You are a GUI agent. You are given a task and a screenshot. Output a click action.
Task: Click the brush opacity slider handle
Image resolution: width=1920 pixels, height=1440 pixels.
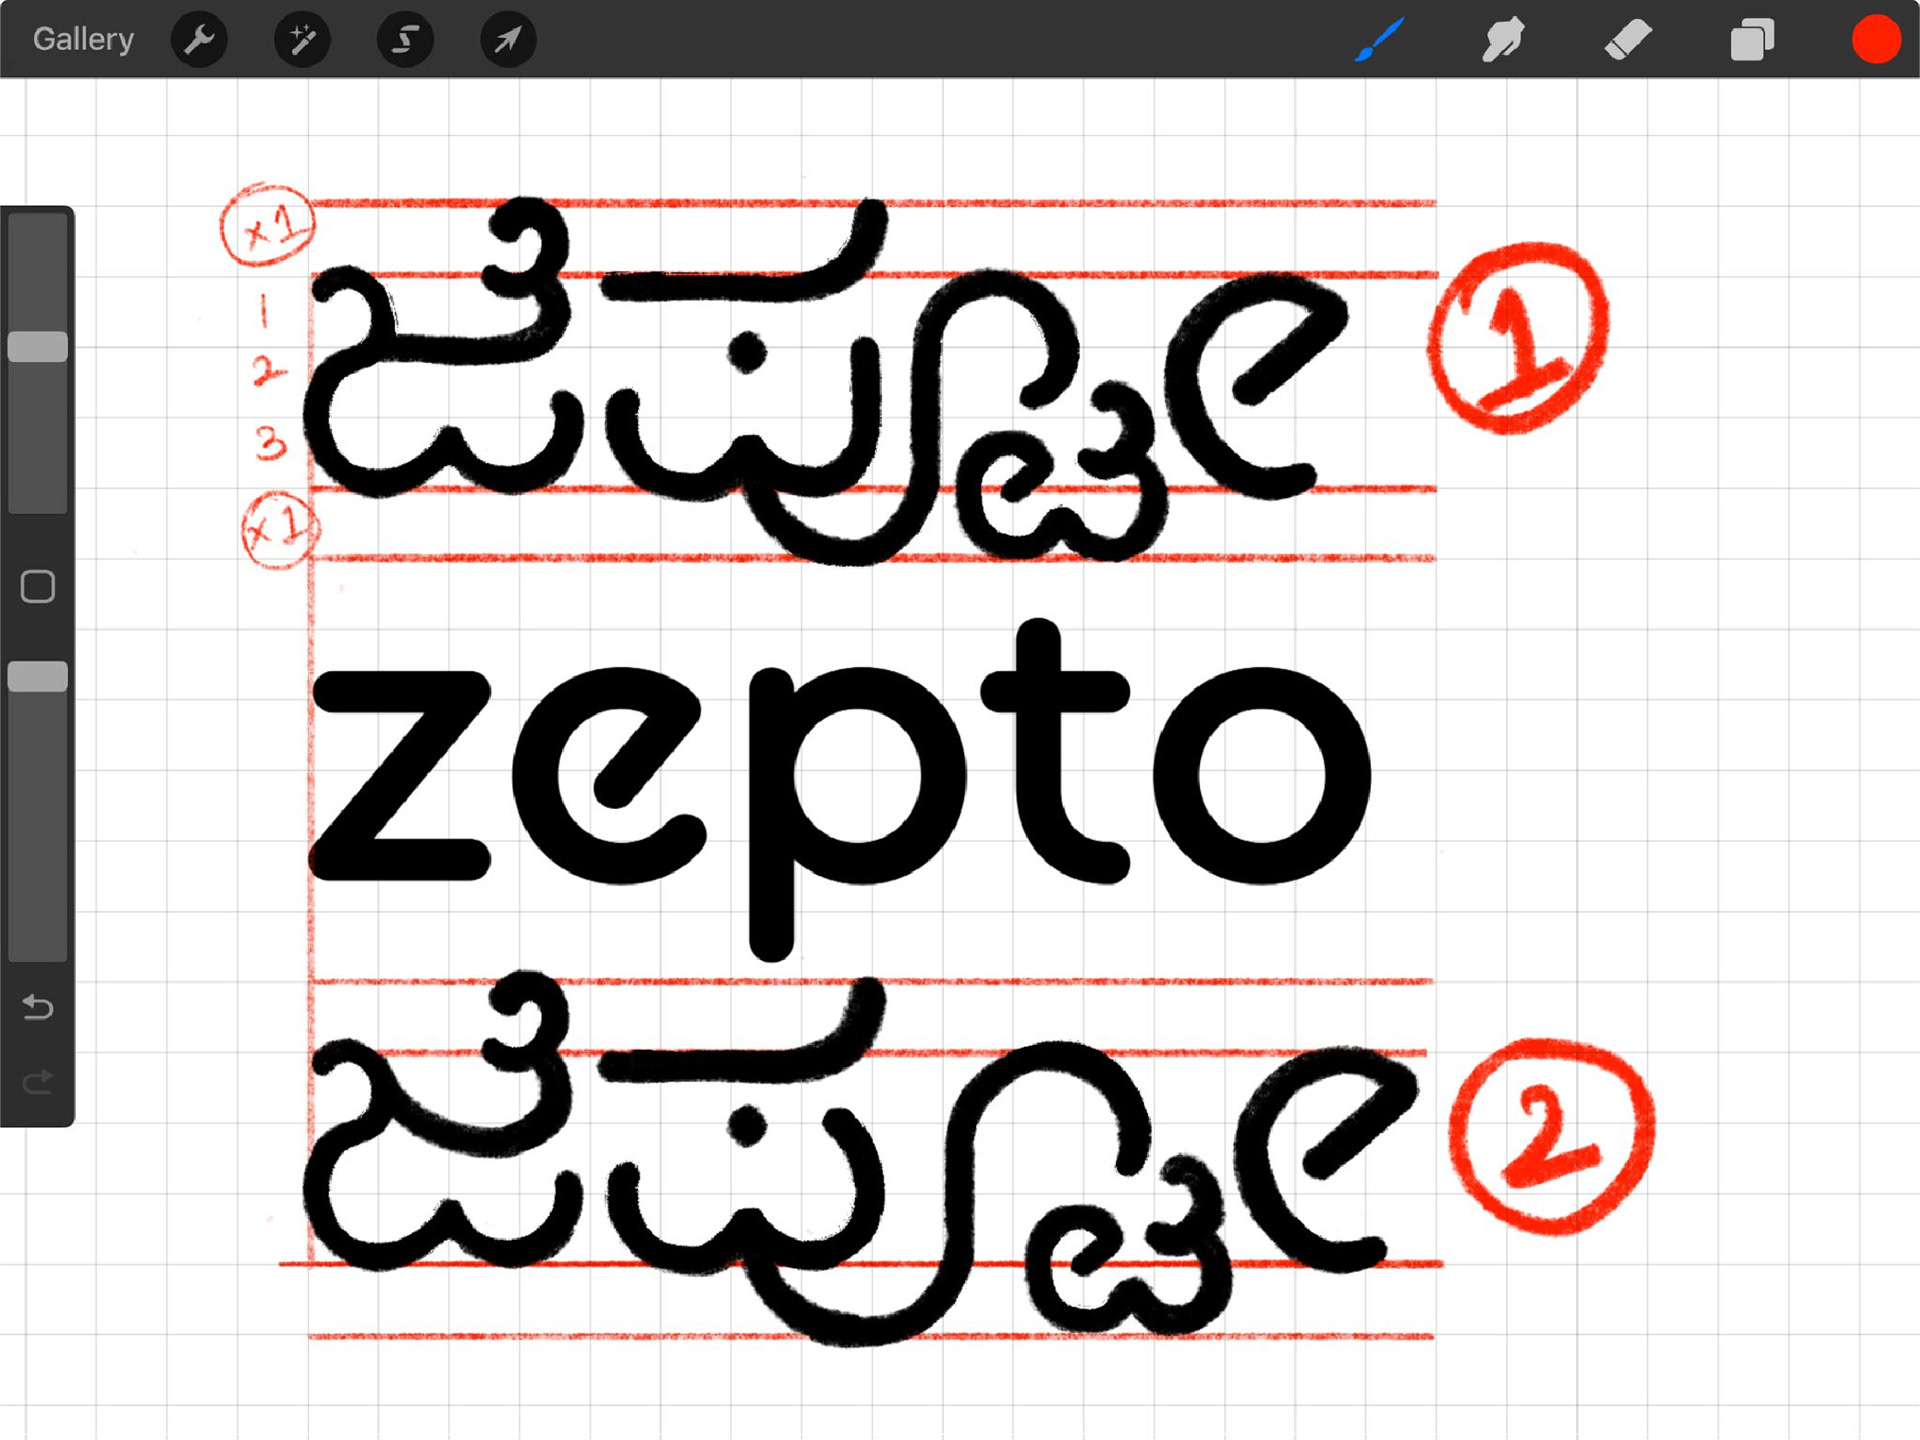pyautogui.click(x=38, y=677)
